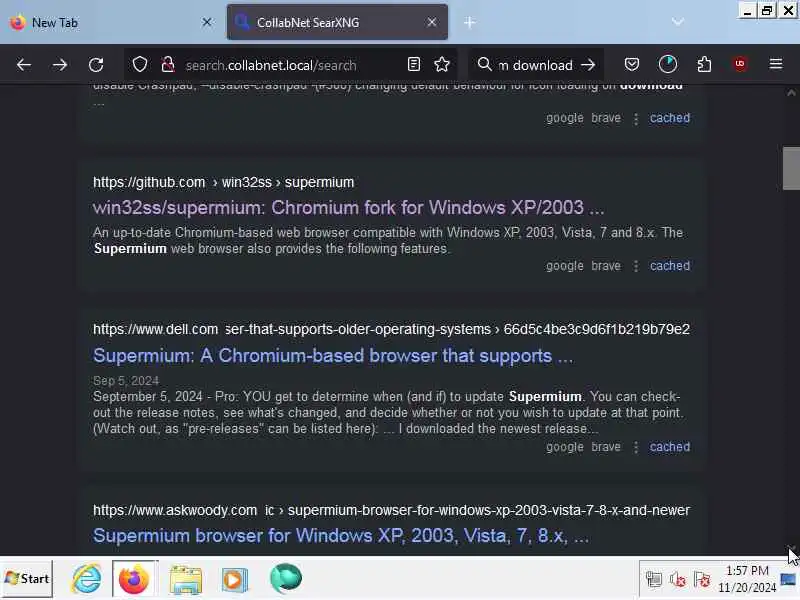800x600 pixels.
Task: Expand options dots on github supermium result
Action: tap(636, 266)
